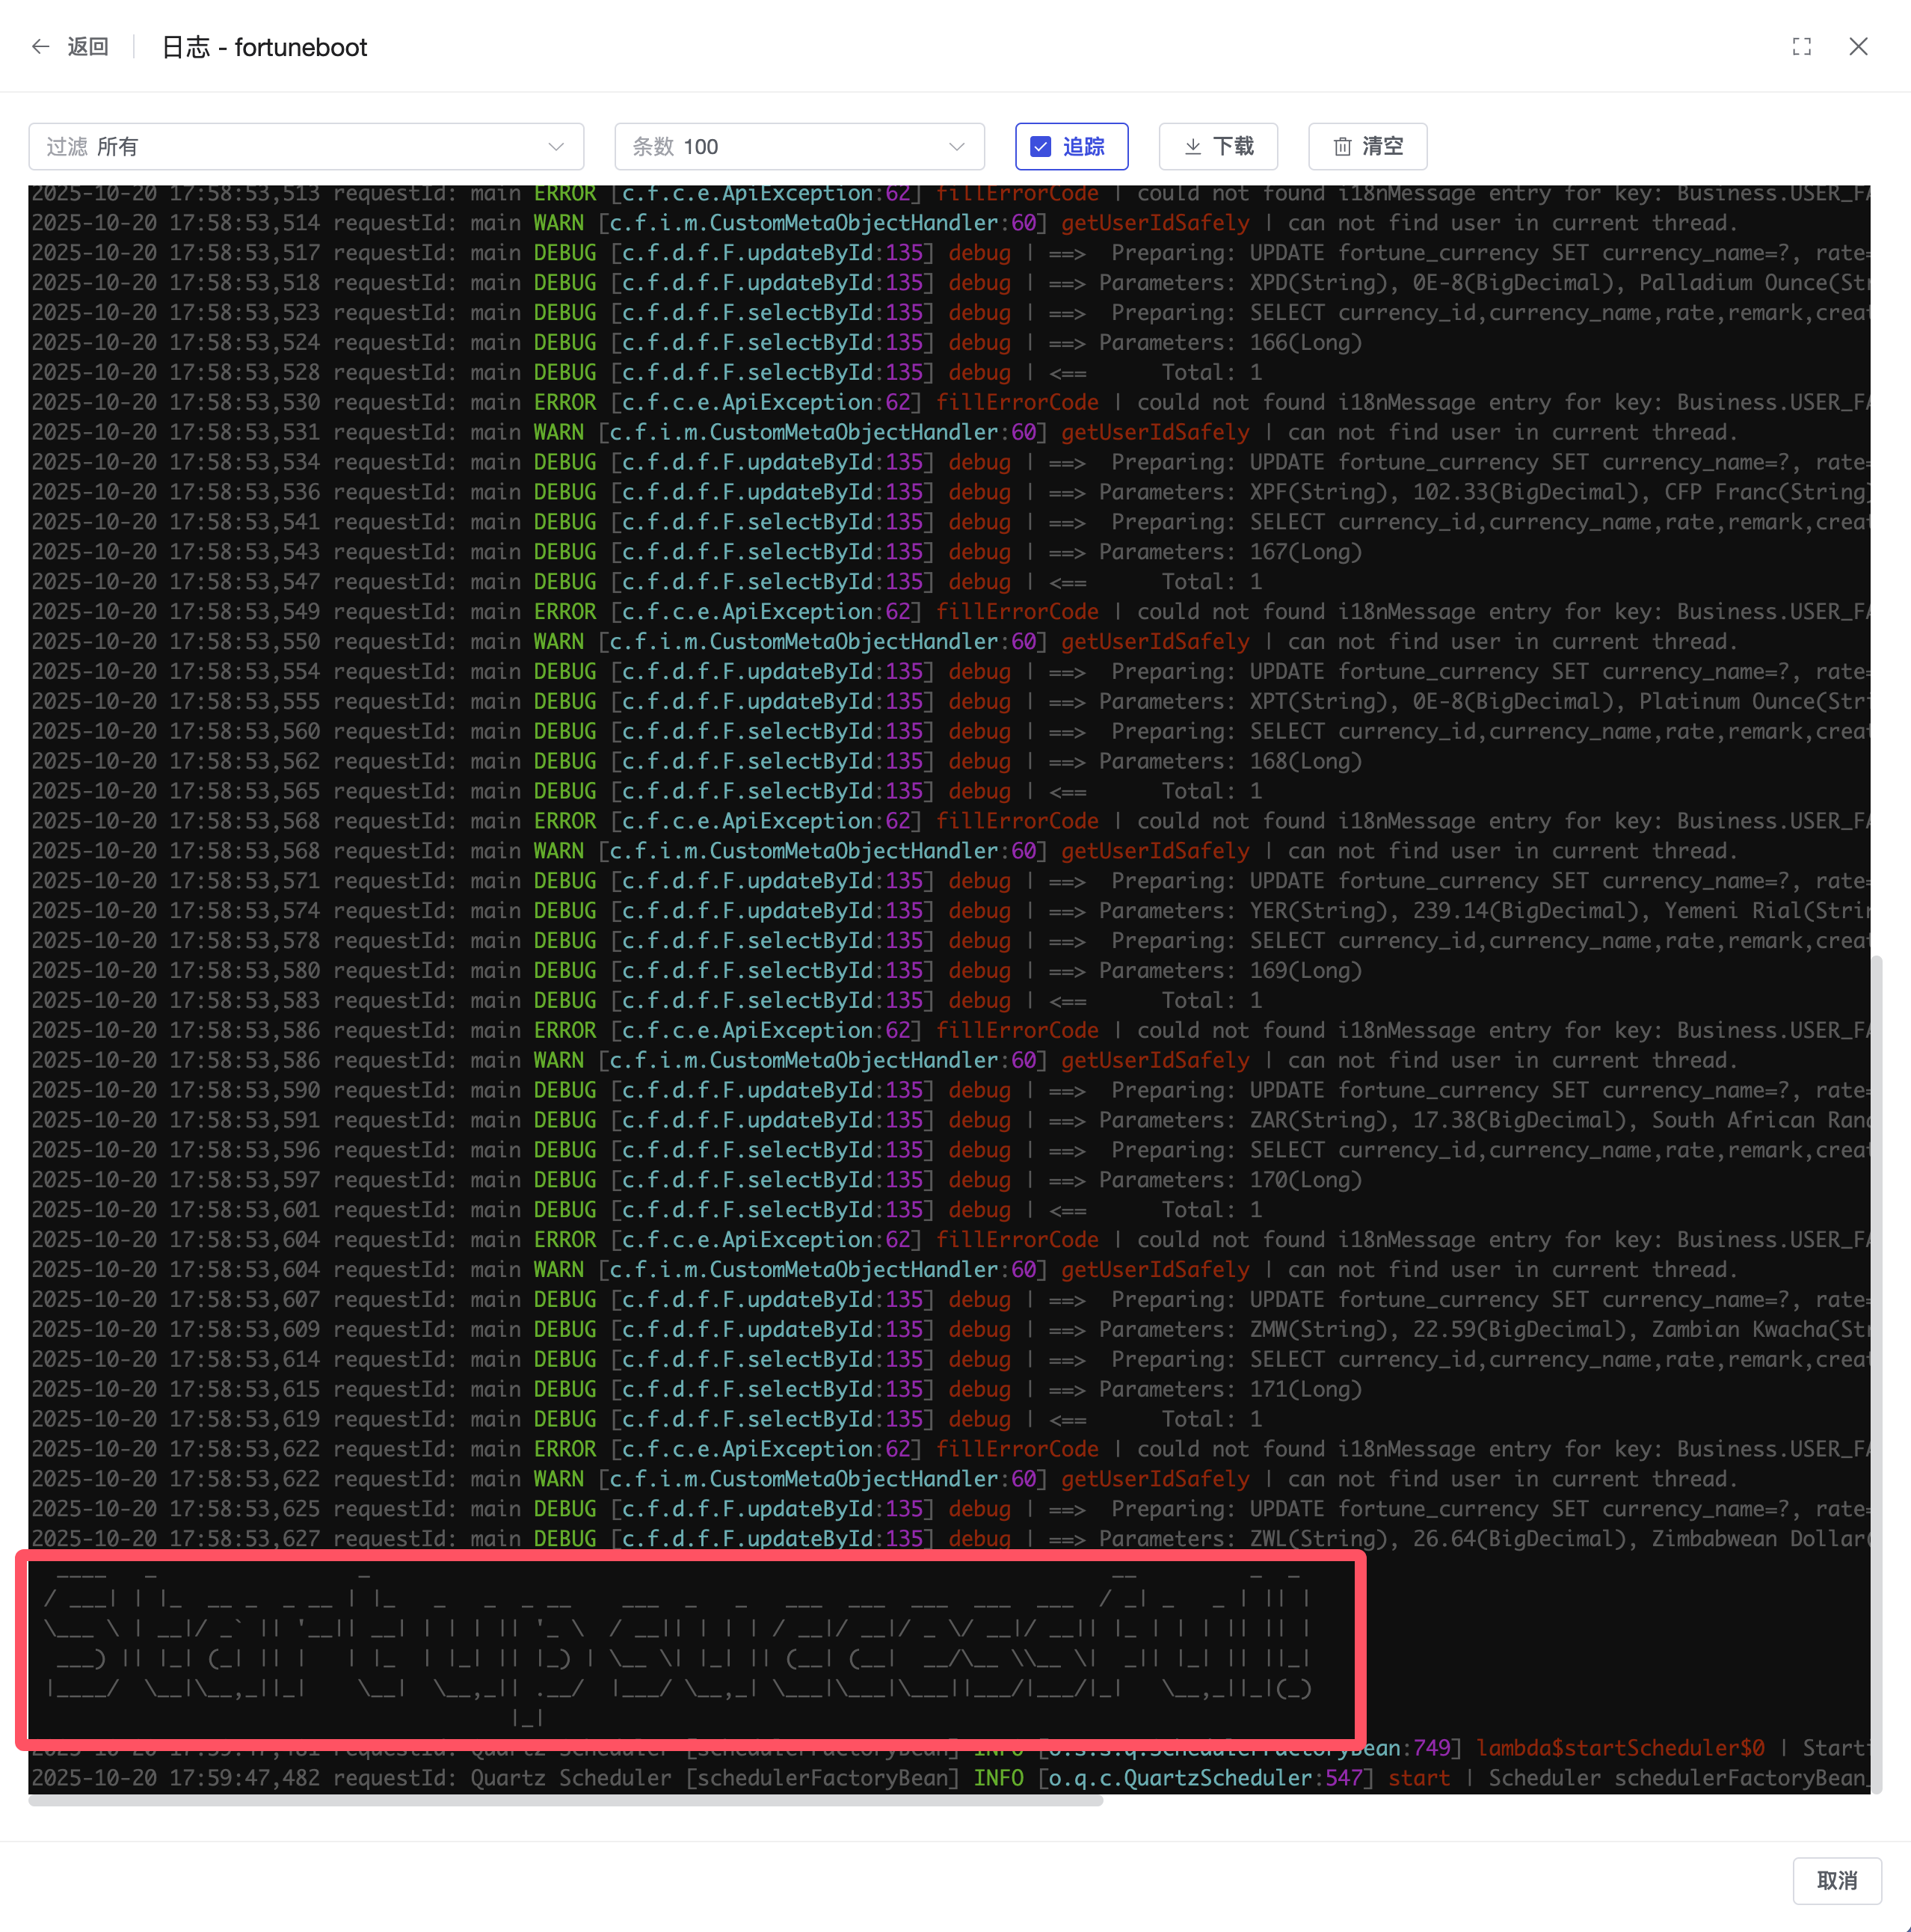Click the 日志 - fortuneboot title

pyautogui.click(x=264, y=47)
